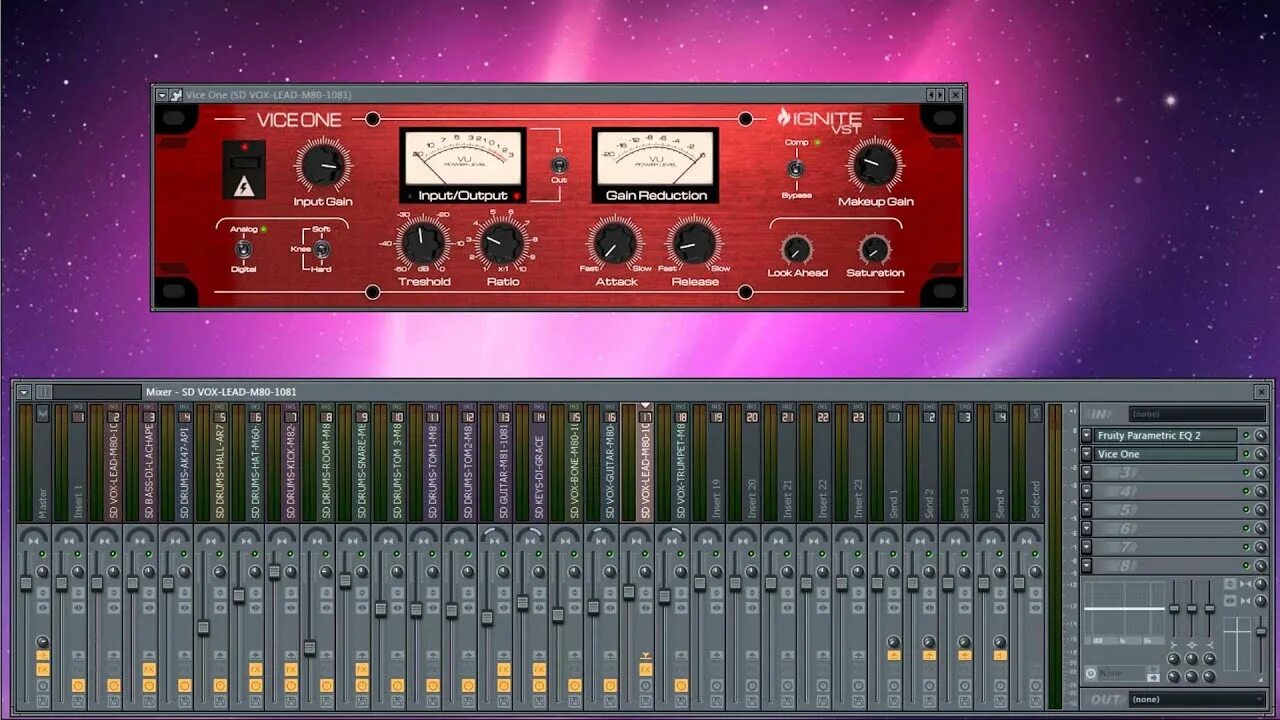Toggle the VU meter In/Out switch
Image resolution: width=1280 pixels, height=720 pixels.
558,164
